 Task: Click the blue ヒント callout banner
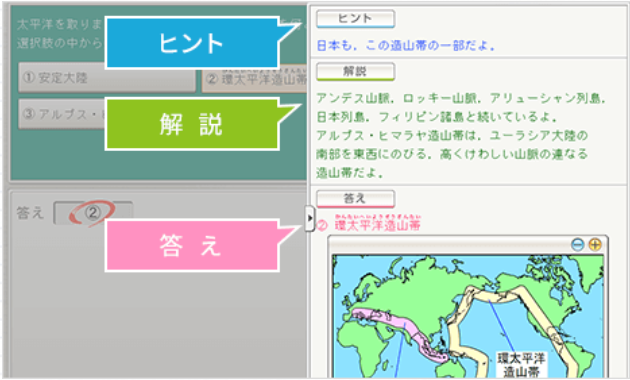click(192, 43)
